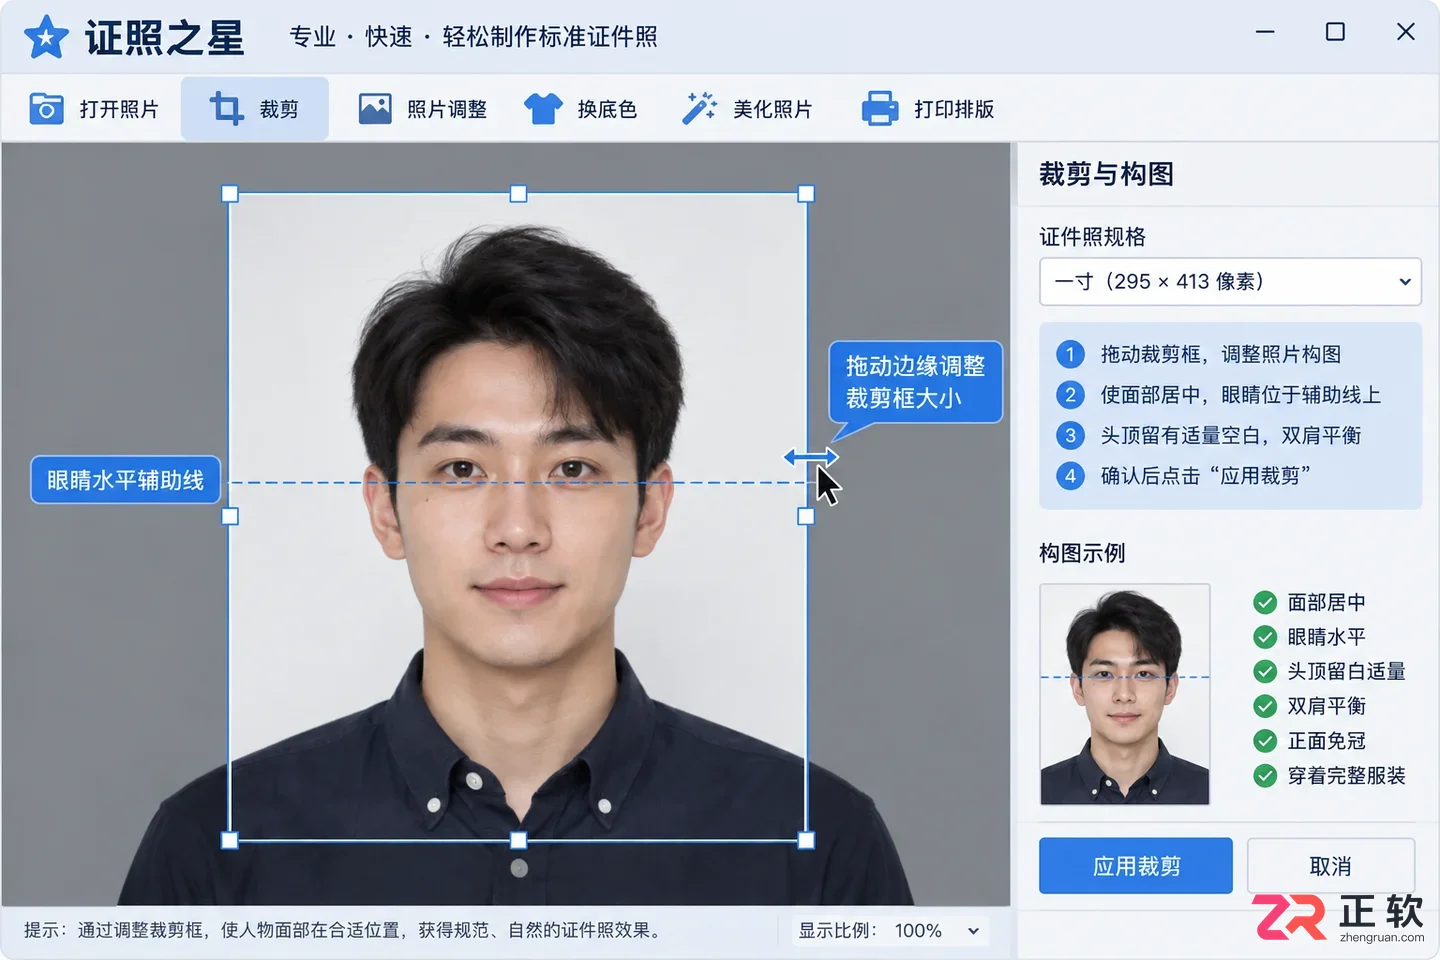This screenshot has height=960, width=1440.
Task: Switch to 换底色 tool
Action: pyautogui.click(x=581, y=108)
